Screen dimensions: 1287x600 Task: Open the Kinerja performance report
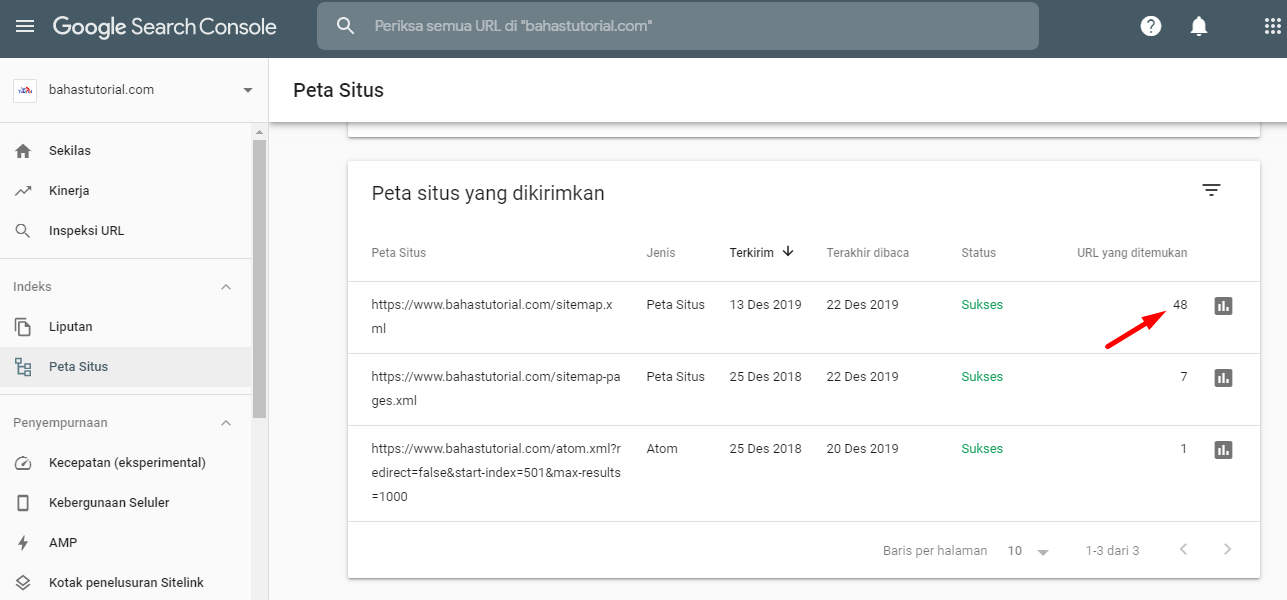click(x=126, y=191)
